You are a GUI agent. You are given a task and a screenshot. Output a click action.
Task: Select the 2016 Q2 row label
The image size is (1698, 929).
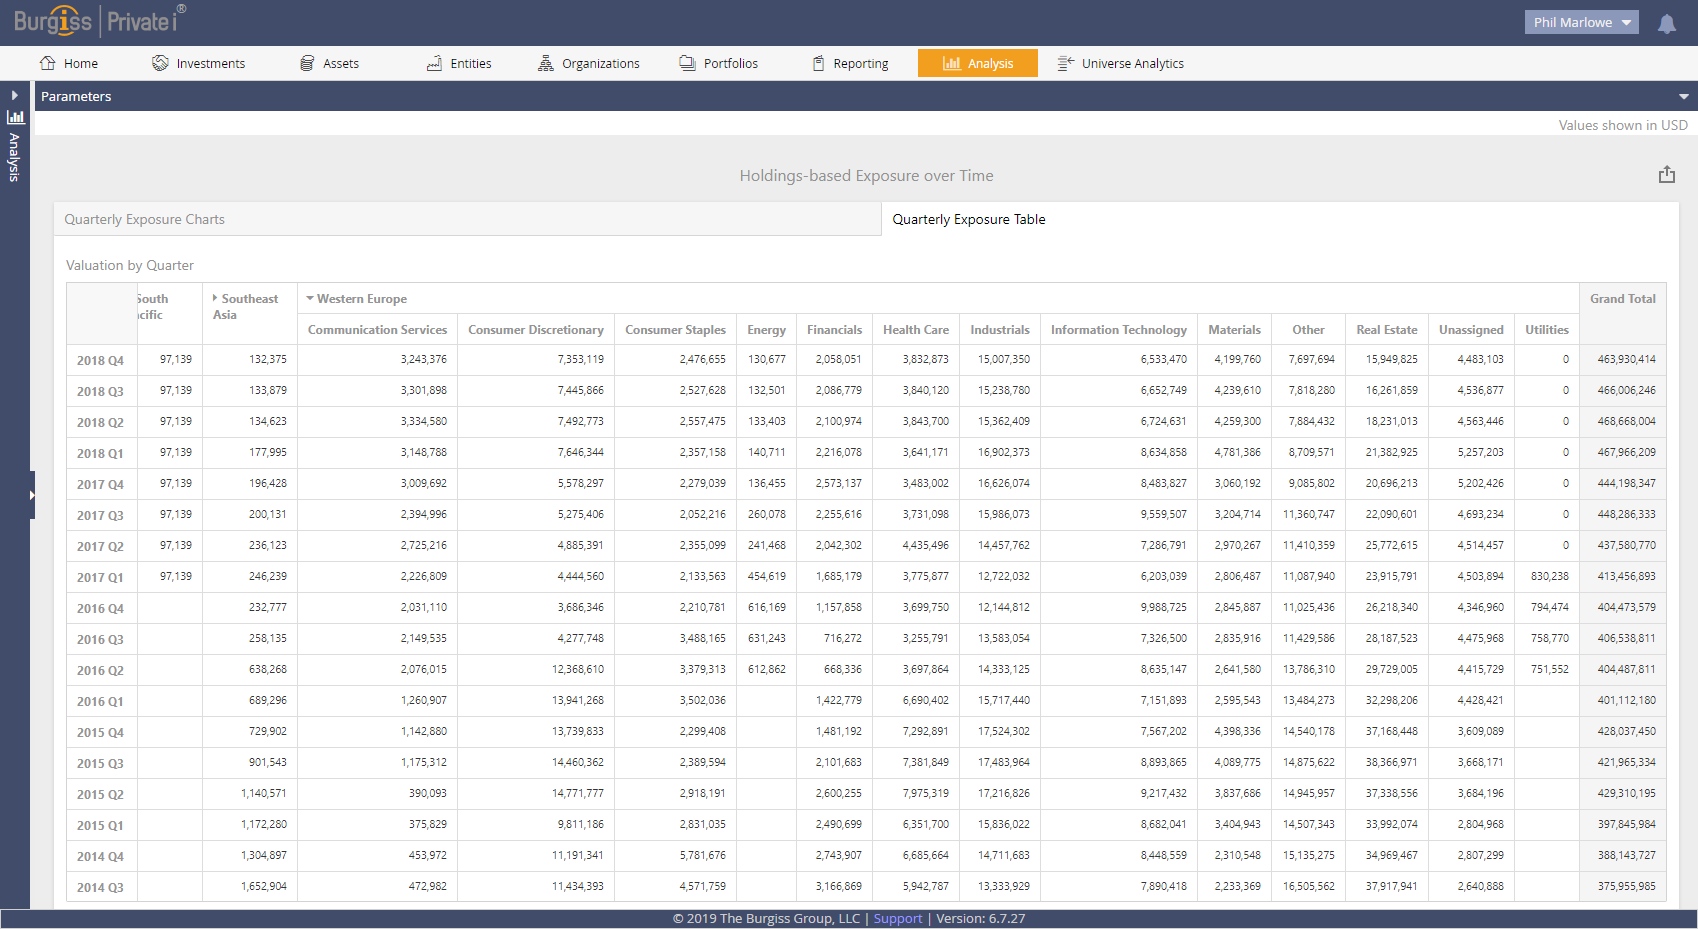tap(100, 670)
